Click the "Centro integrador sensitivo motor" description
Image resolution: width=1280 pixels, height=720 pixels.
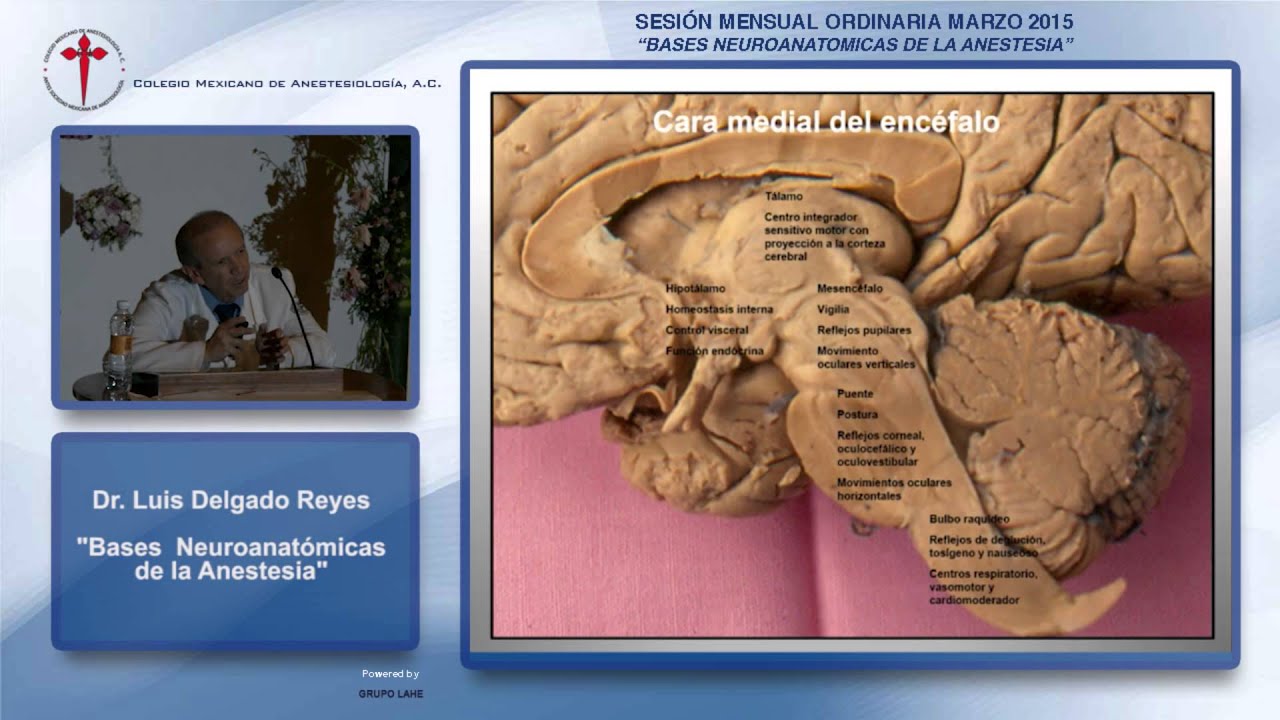click(x=824, y=236)
